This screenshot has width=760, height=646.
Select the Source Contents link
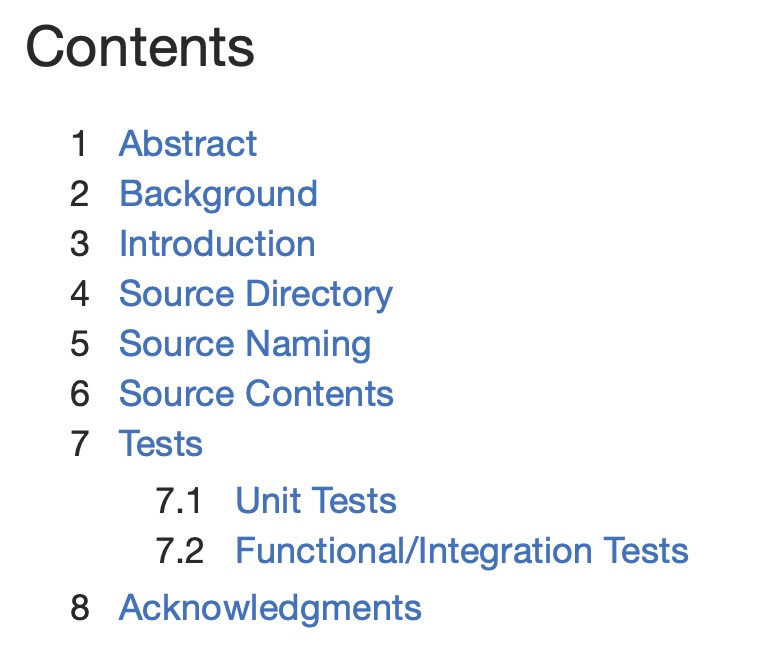256,394
